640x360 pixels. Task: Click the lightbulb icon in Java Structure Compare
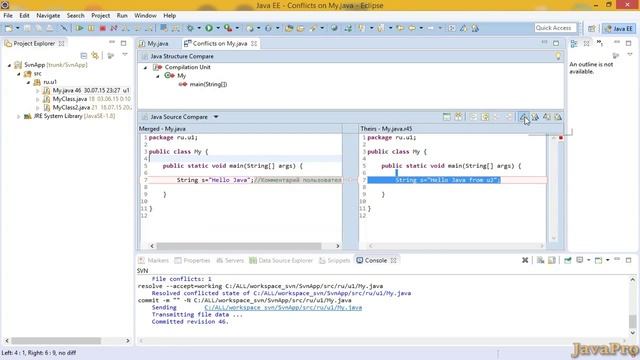tap(558, 56)
